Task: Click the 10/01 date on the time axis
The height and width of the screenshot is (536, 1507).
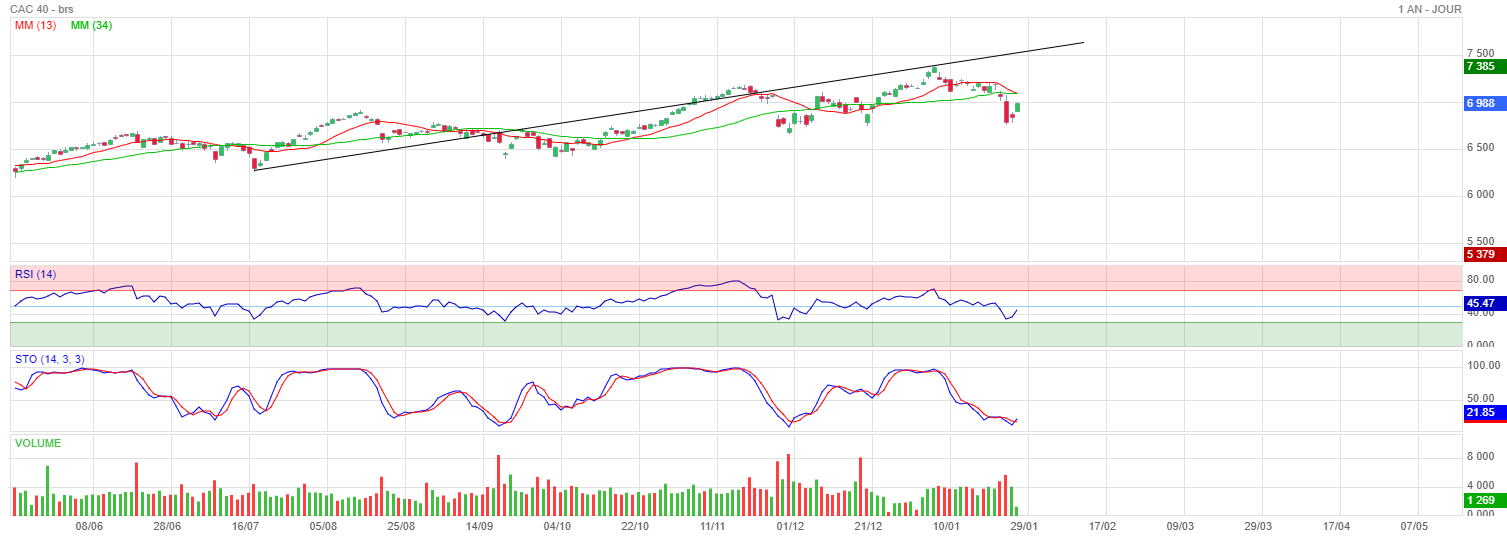Action: tap(946, 526)
